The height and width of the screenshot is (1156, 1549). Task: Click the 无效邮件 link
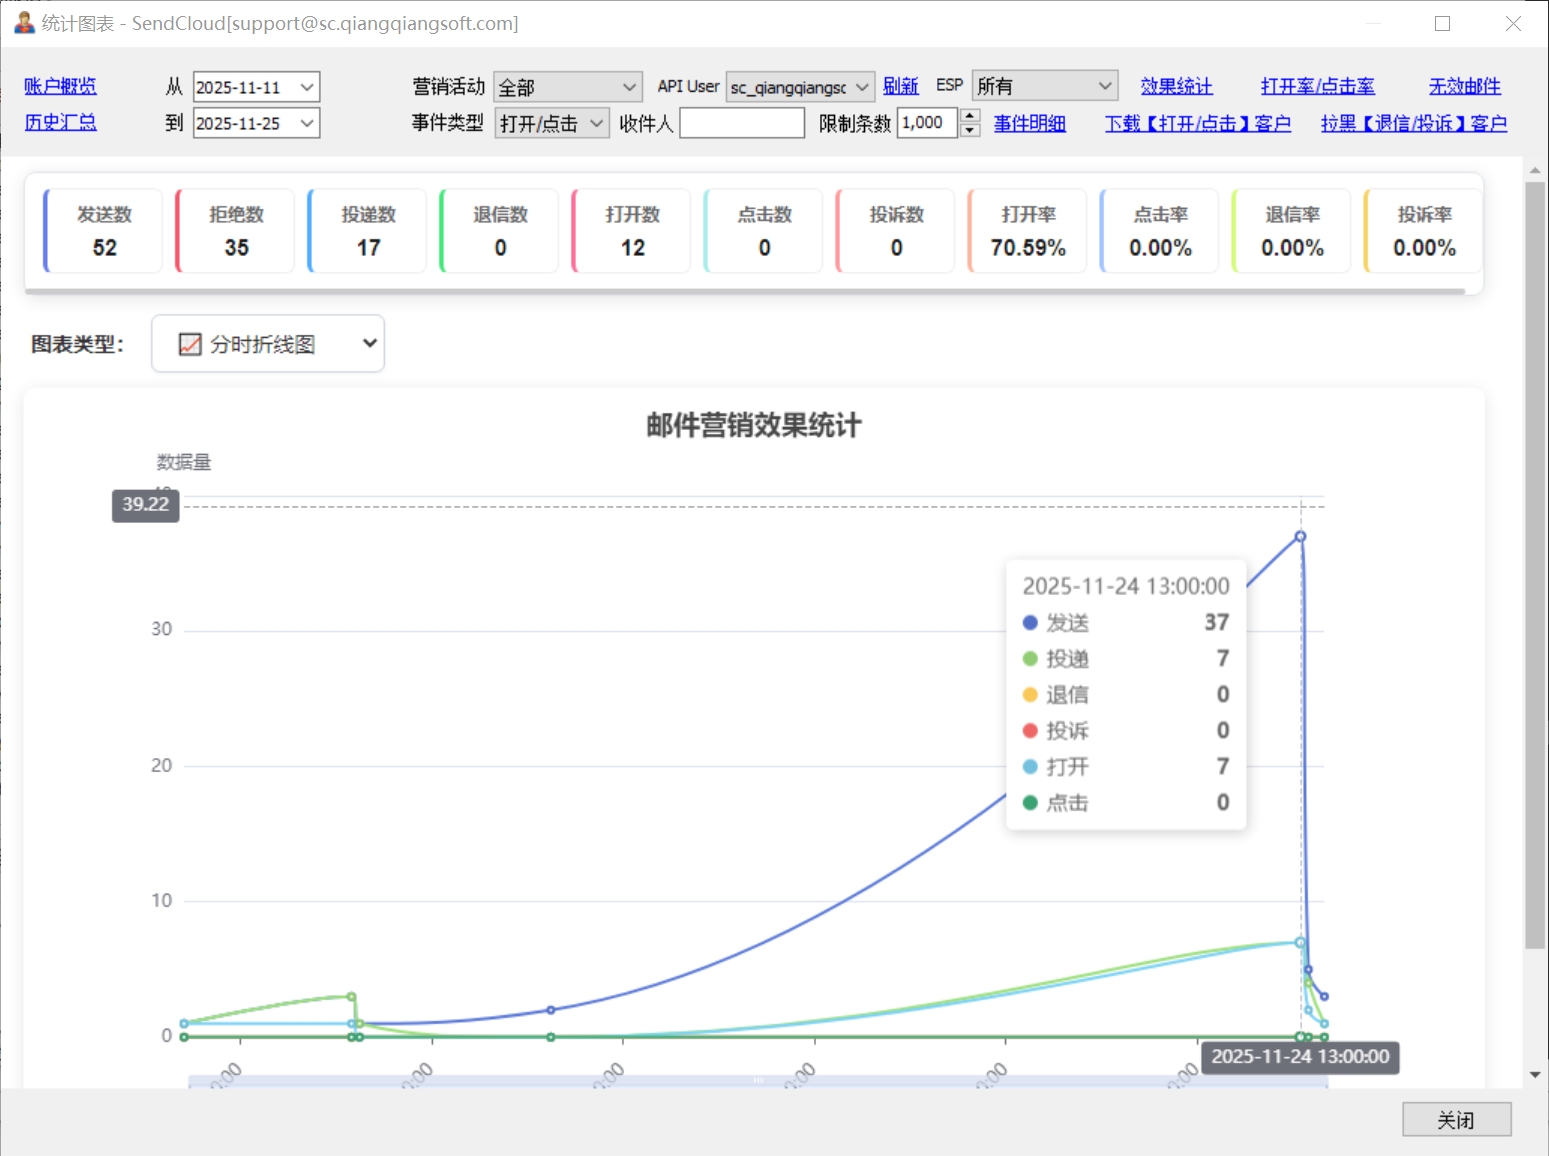1464,87
